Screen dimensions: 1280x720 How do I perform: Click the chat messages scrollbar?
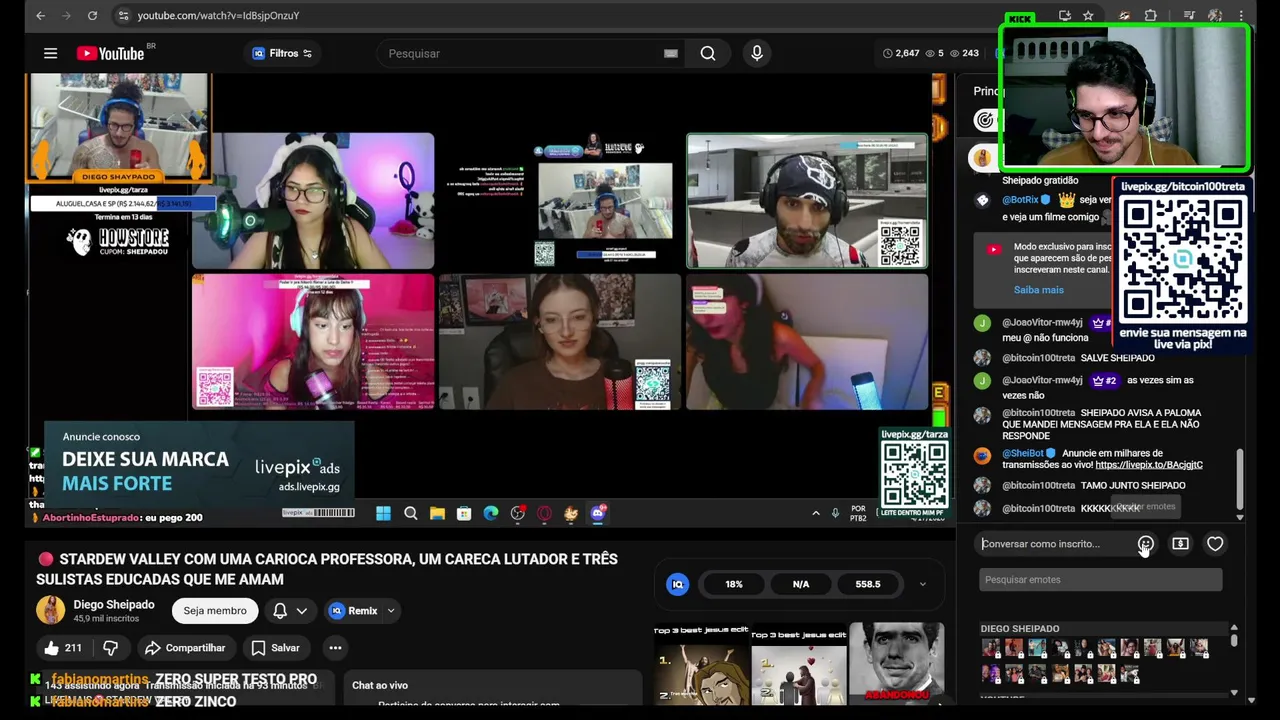click(x=1240, y=478)
